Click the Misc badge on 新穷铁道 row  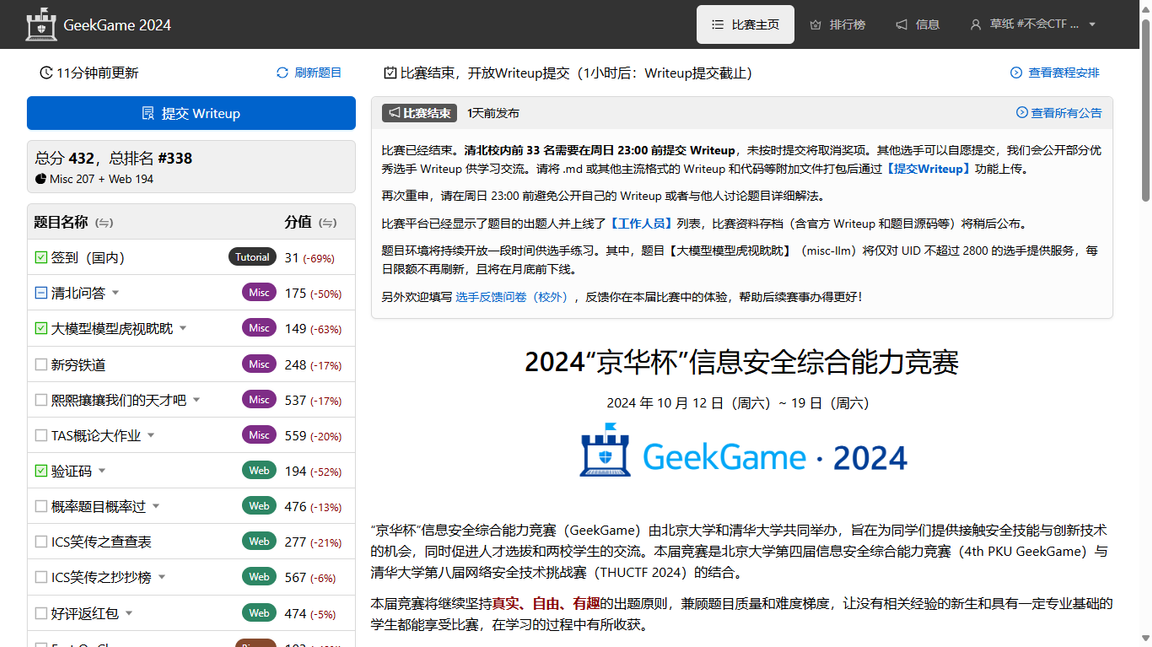pyautogui.click(x=259, y=364)
